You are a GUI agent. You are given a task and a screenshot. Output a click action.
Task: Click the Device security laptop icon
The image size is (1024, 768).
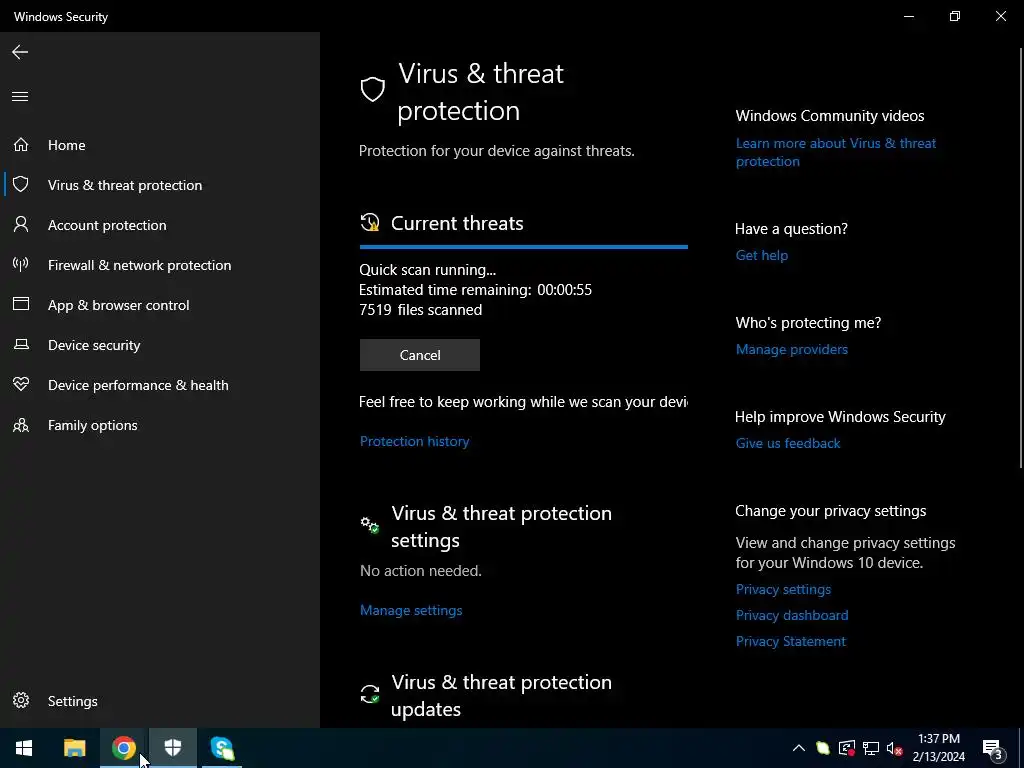pyautogui.click(x=21, y=344)
